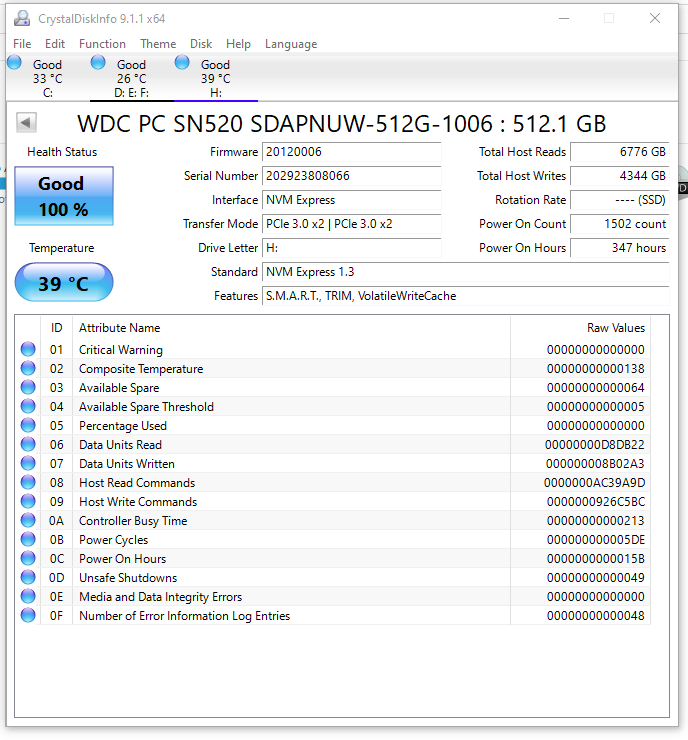Click the raw value 00000000D8DB22
The height and width of the screenshot is (740, 688).
click(595, 445)
